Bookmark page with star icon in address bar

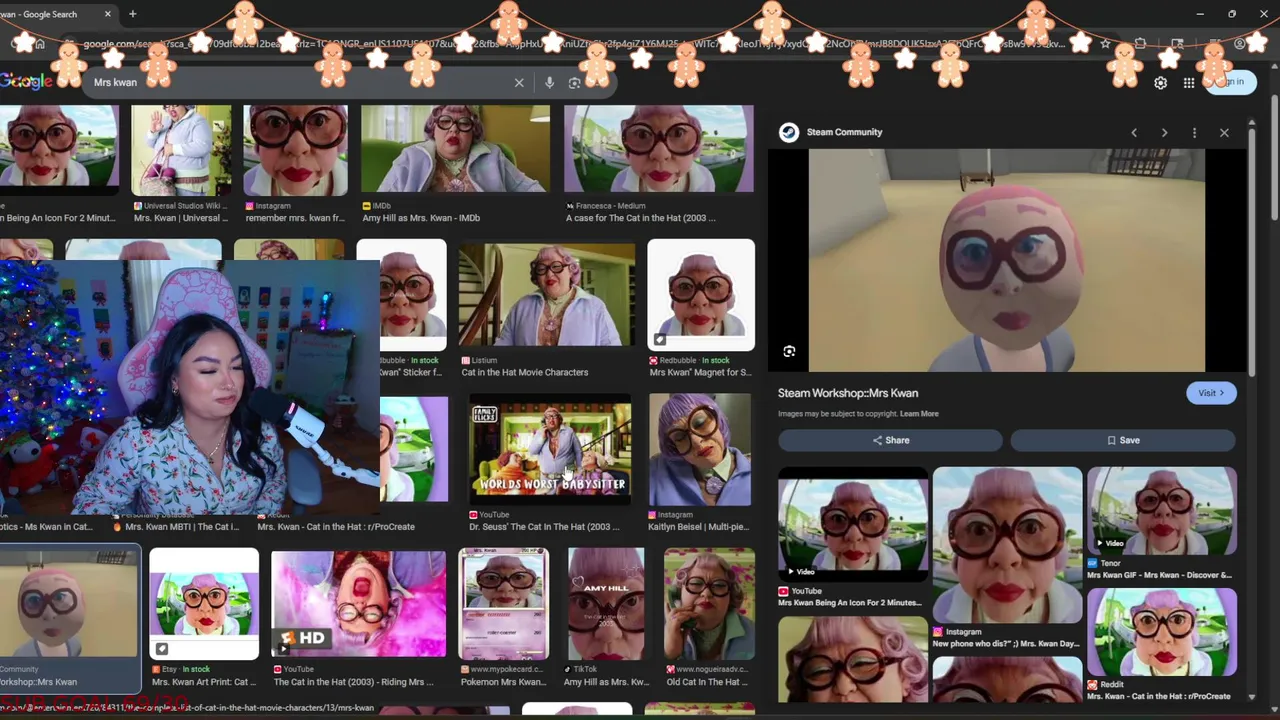(1105, 44)
